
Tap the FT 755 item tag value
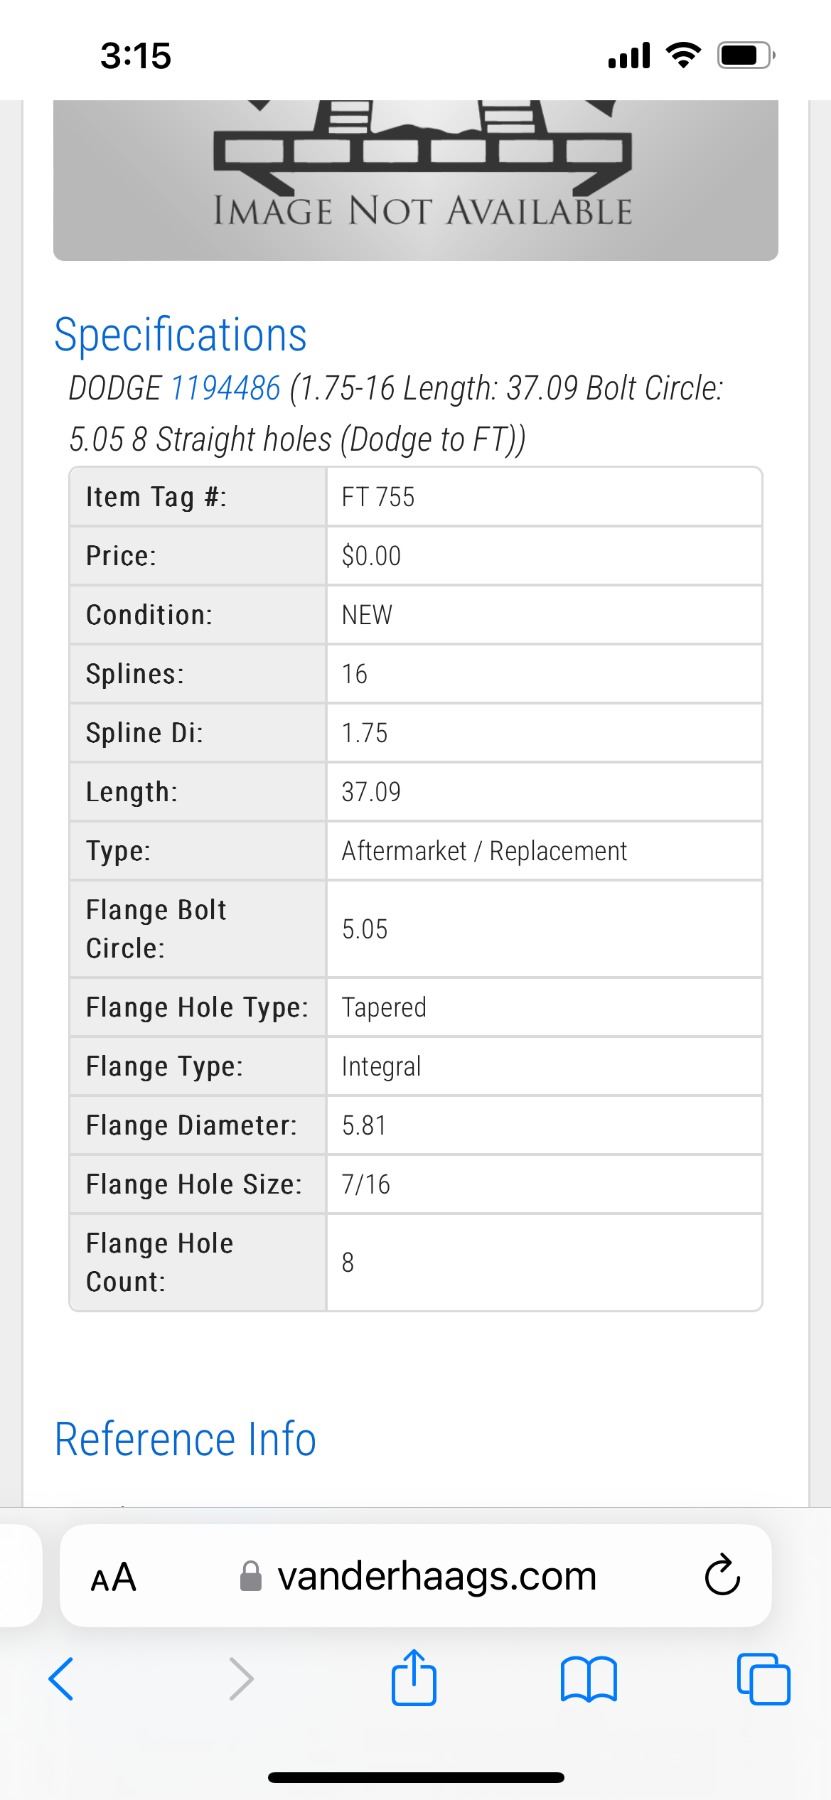(x=378, y=497)
